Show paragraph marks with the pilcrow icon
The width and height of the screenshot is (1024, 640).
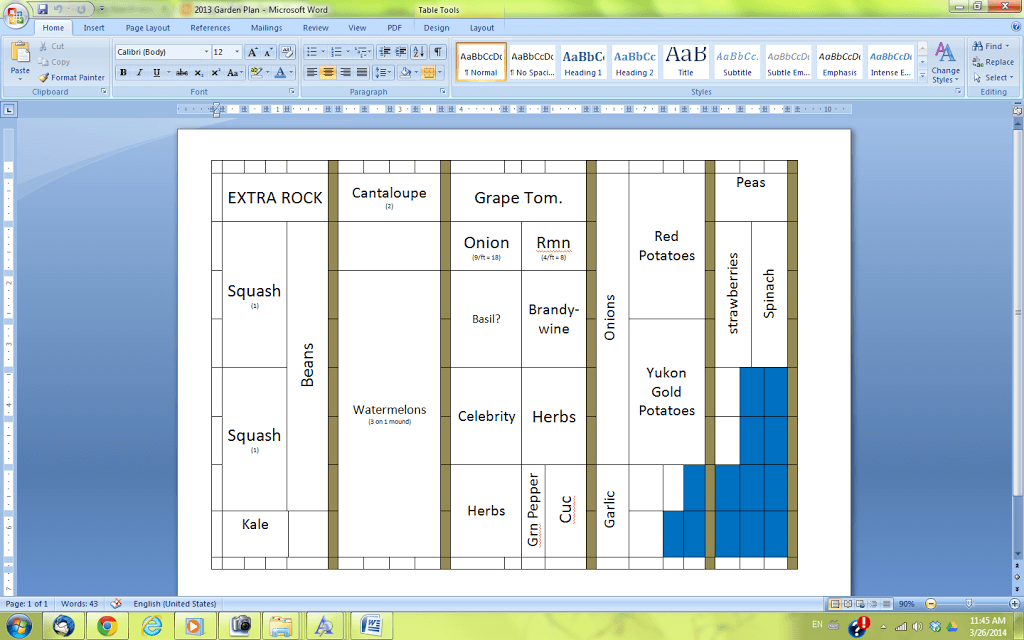pyautogui.click(x=438, y=52)
